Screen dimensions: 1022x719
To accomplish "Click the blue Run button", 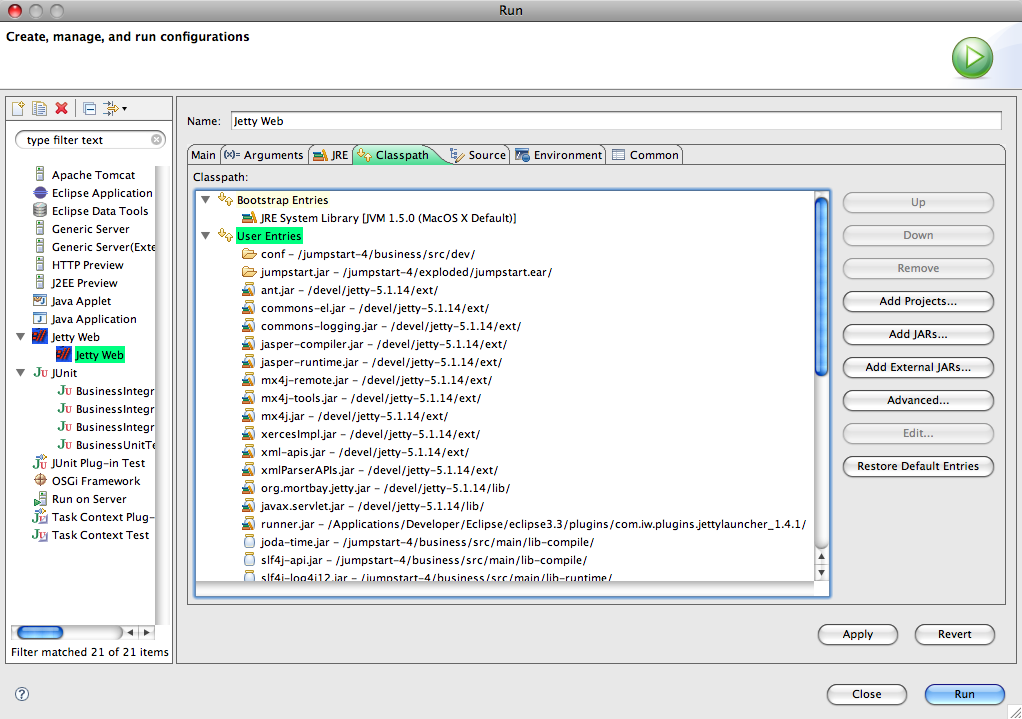I will pos(964,694).
